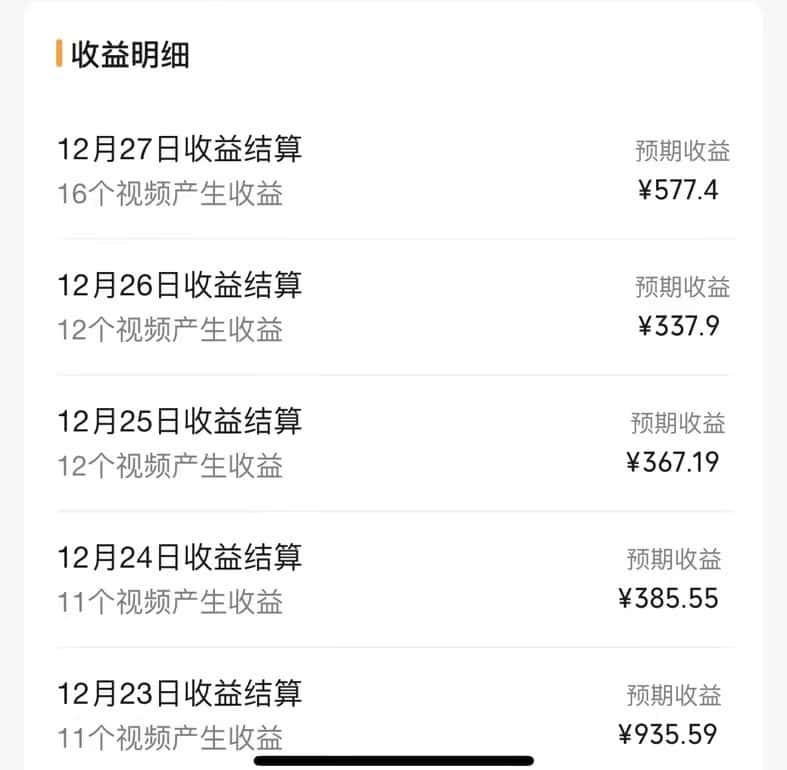Click the 收益明细 section header
This screenshot has width=787, height=770.
tap(130, 54)
